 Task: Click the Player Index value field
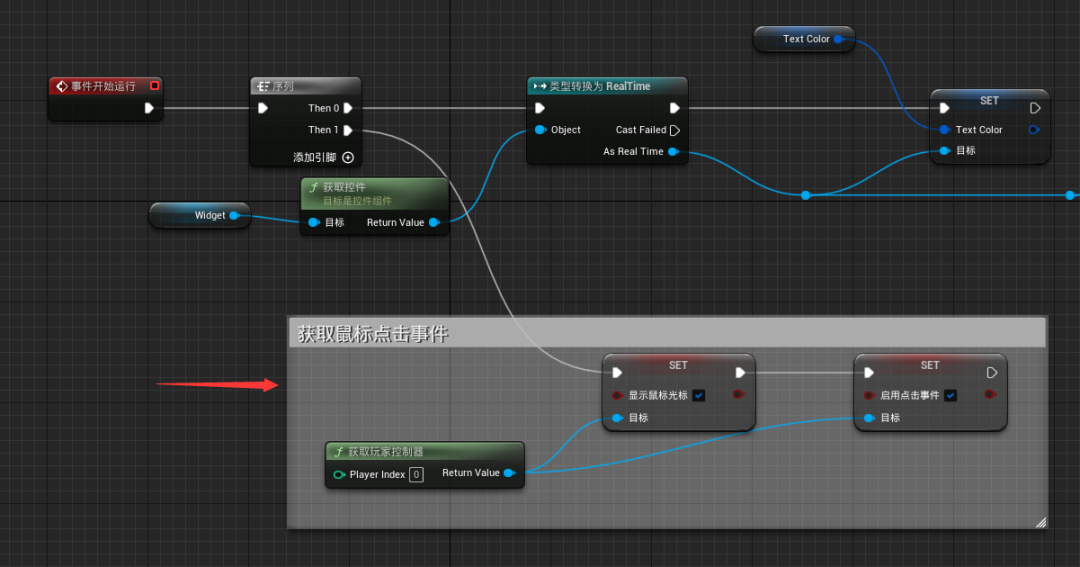coord(416,475)
